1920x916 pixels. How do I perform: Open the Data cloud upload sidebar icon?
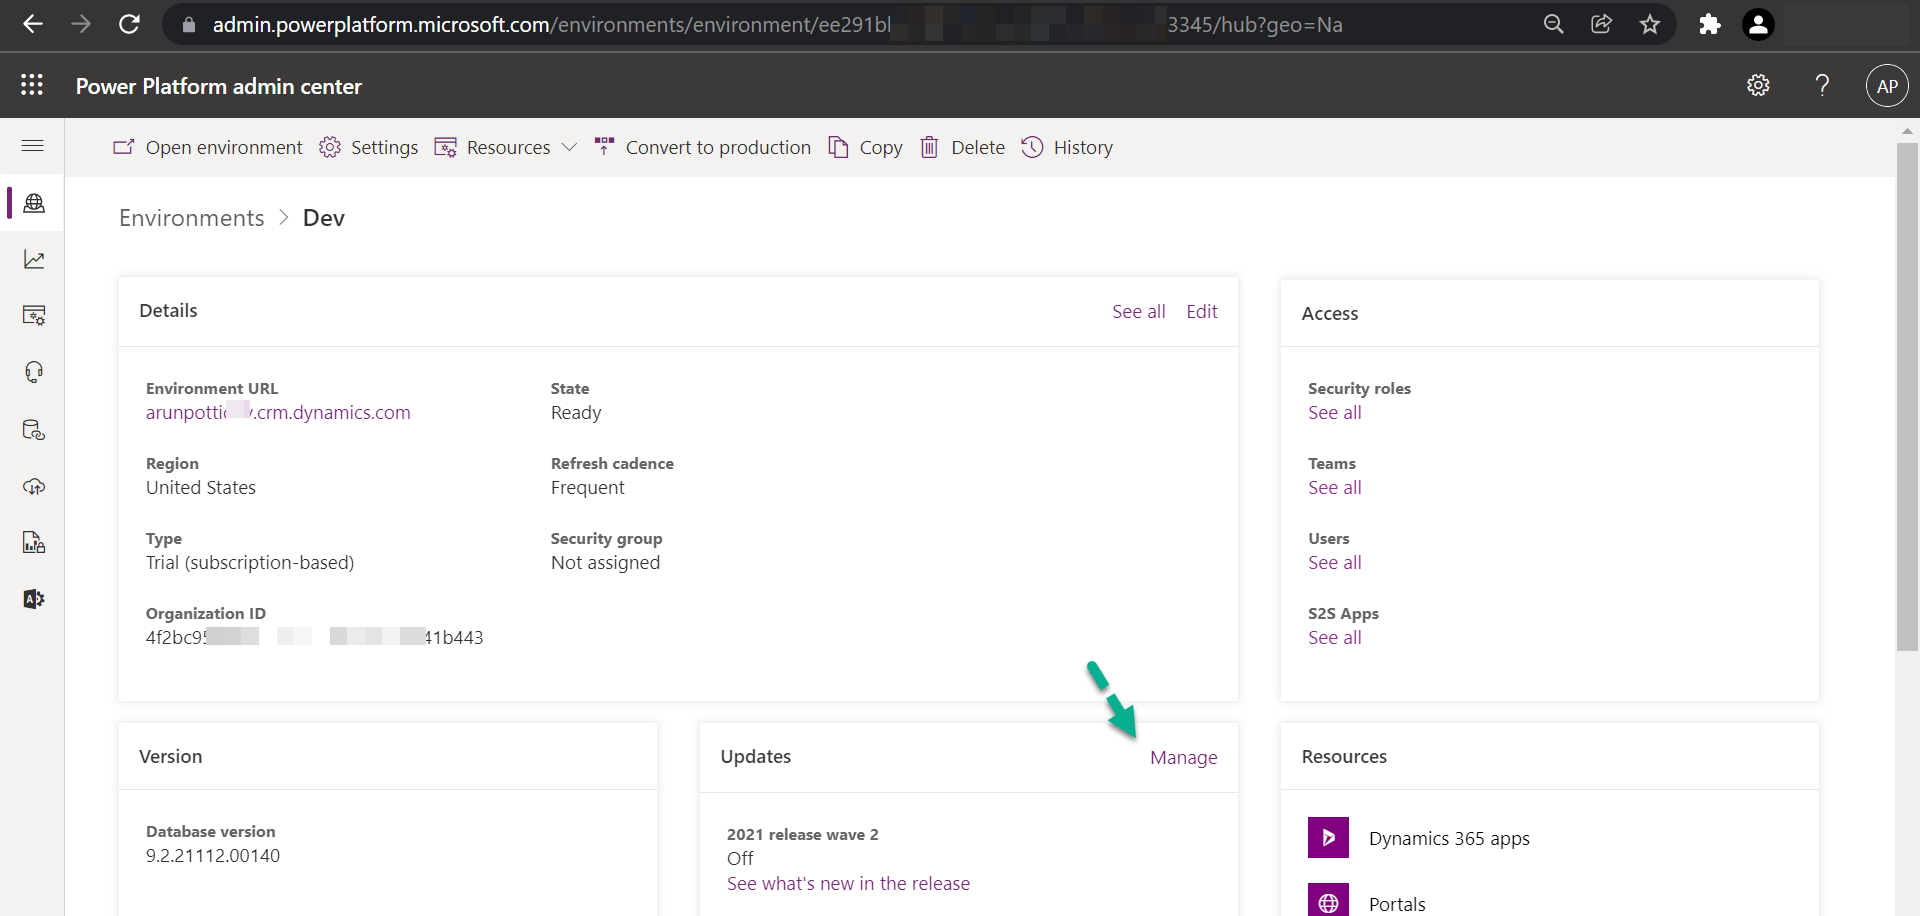(x=34, y=487)
